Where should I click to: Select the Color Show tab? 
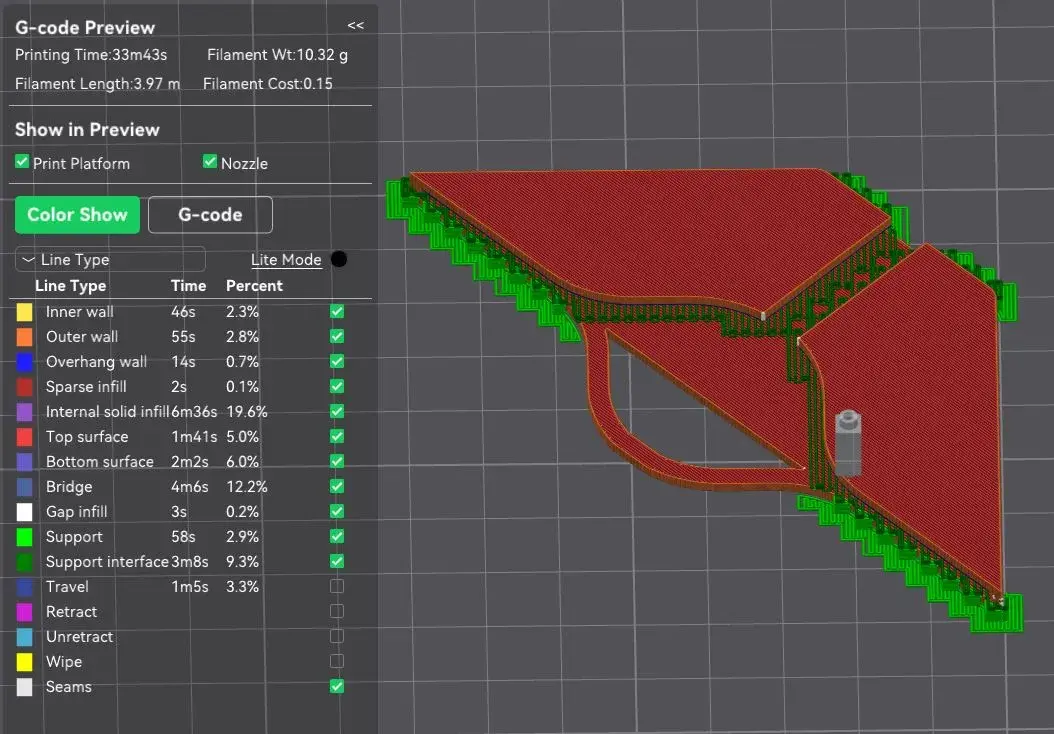point(77,215)
